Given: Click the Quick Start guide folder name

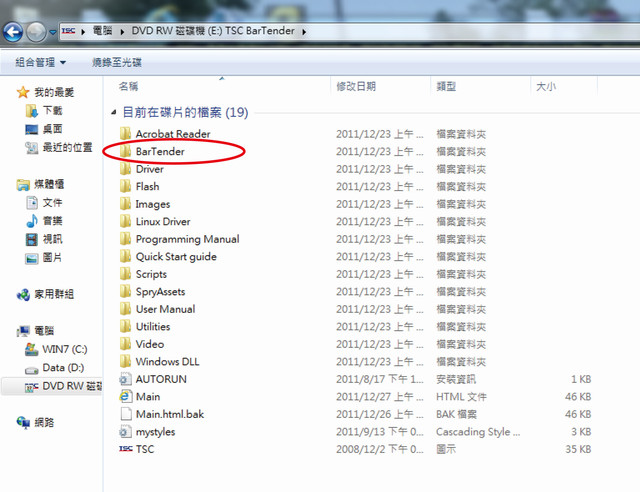Looking at the screenshot, I should 176,257.
